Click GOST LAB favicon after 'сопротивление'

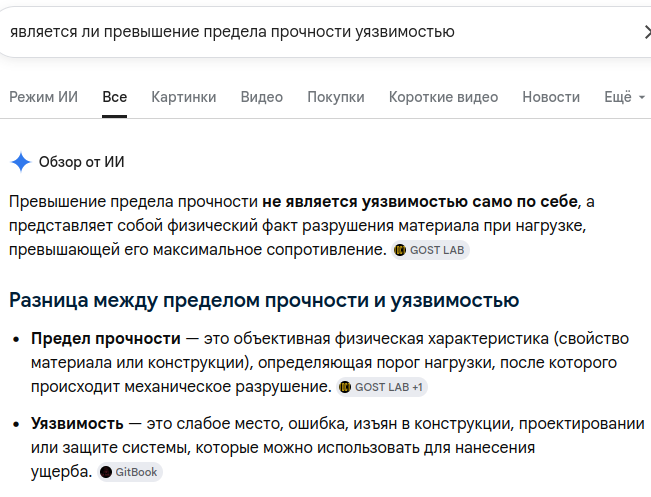(400, 250)
